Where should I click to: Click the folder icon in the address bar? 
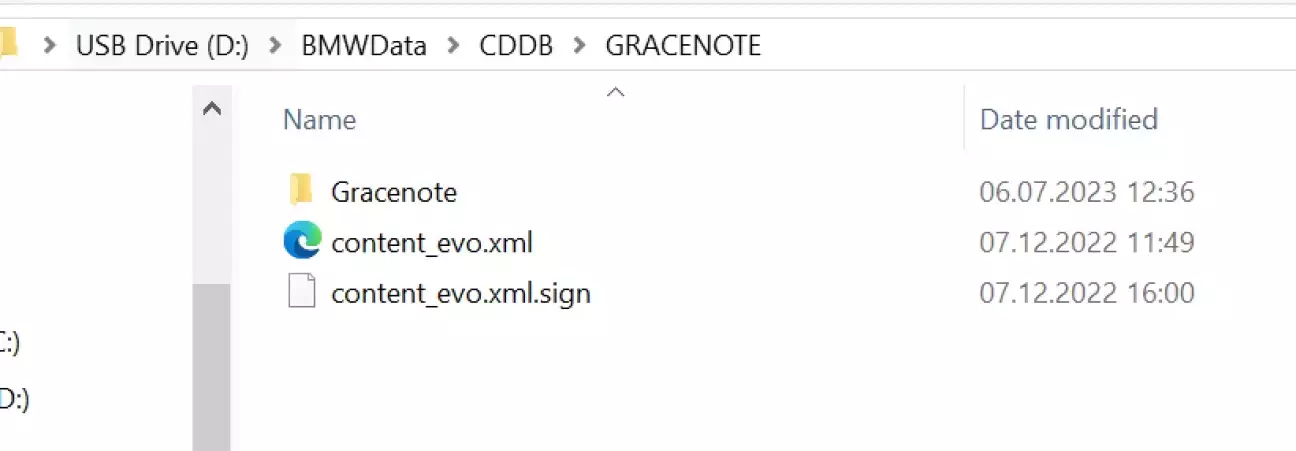point(8,44)
